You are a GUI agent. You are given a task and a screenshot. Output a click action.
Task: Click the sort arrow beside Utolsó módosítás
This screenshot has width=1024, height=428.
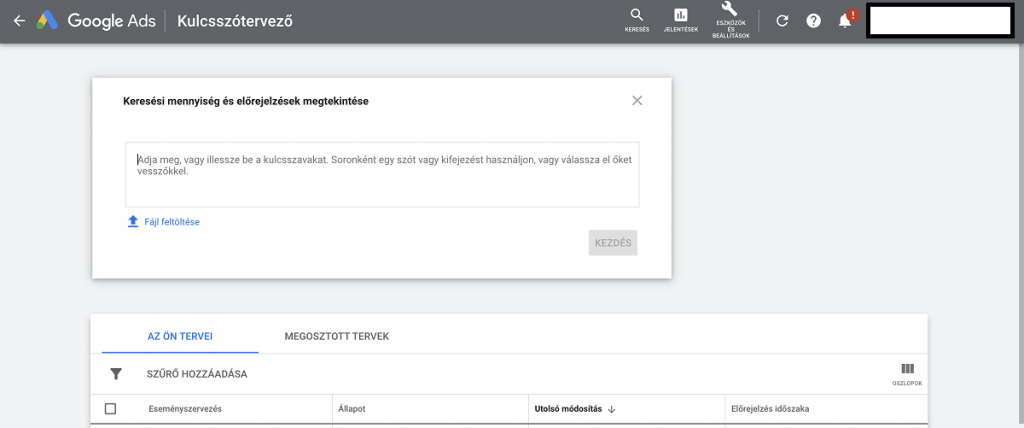tap(612, 409)
